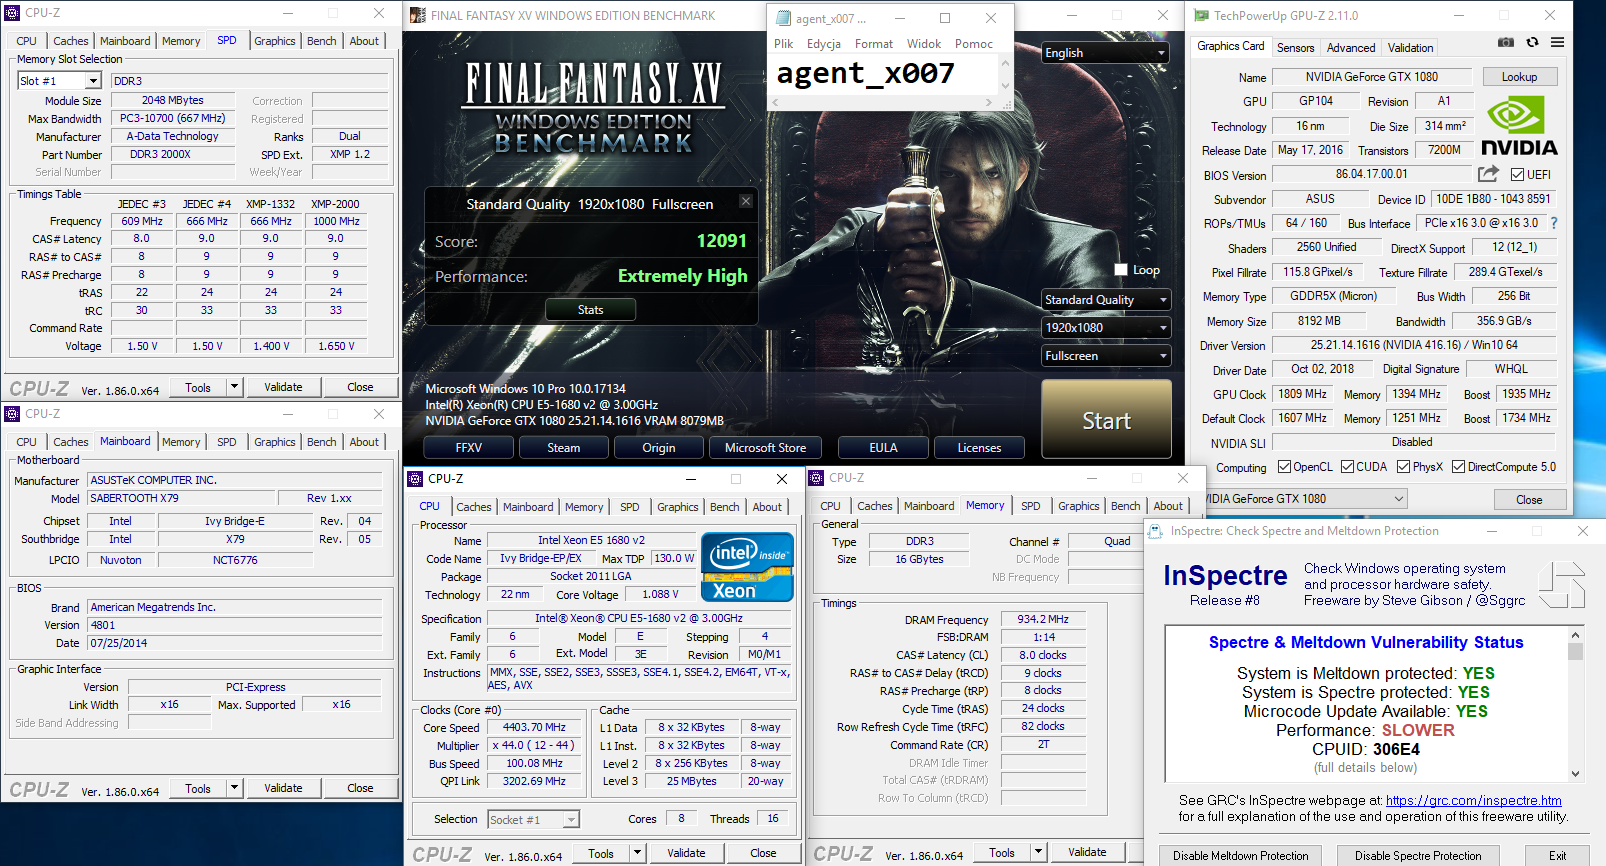The width and height of the screenshot is (1606, 866).
Task: Click the GPU-Z title bar app icon
Action: coord(1199,15)
